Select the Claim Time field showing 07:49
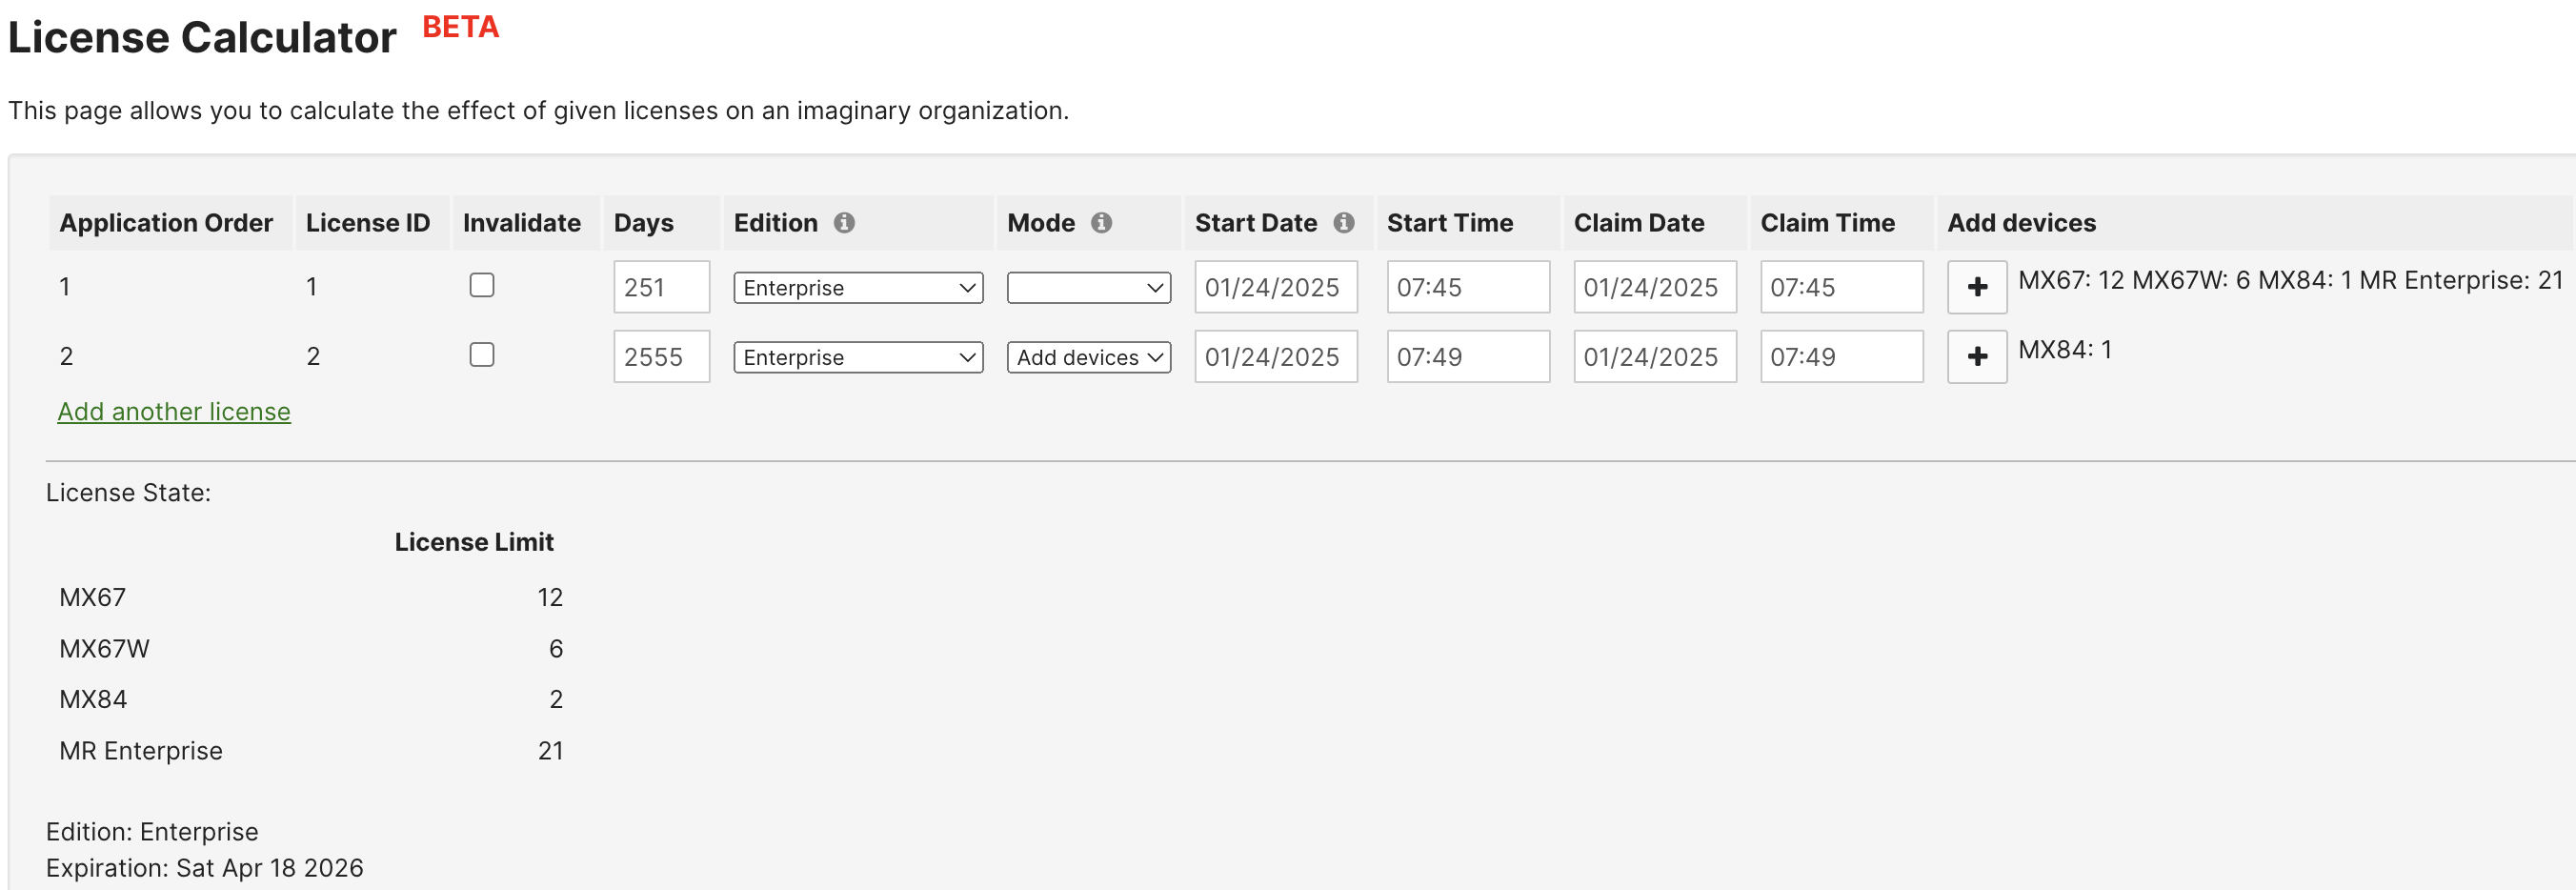Viewport: 2576px width, 890px height. (x=1841, y=356)
